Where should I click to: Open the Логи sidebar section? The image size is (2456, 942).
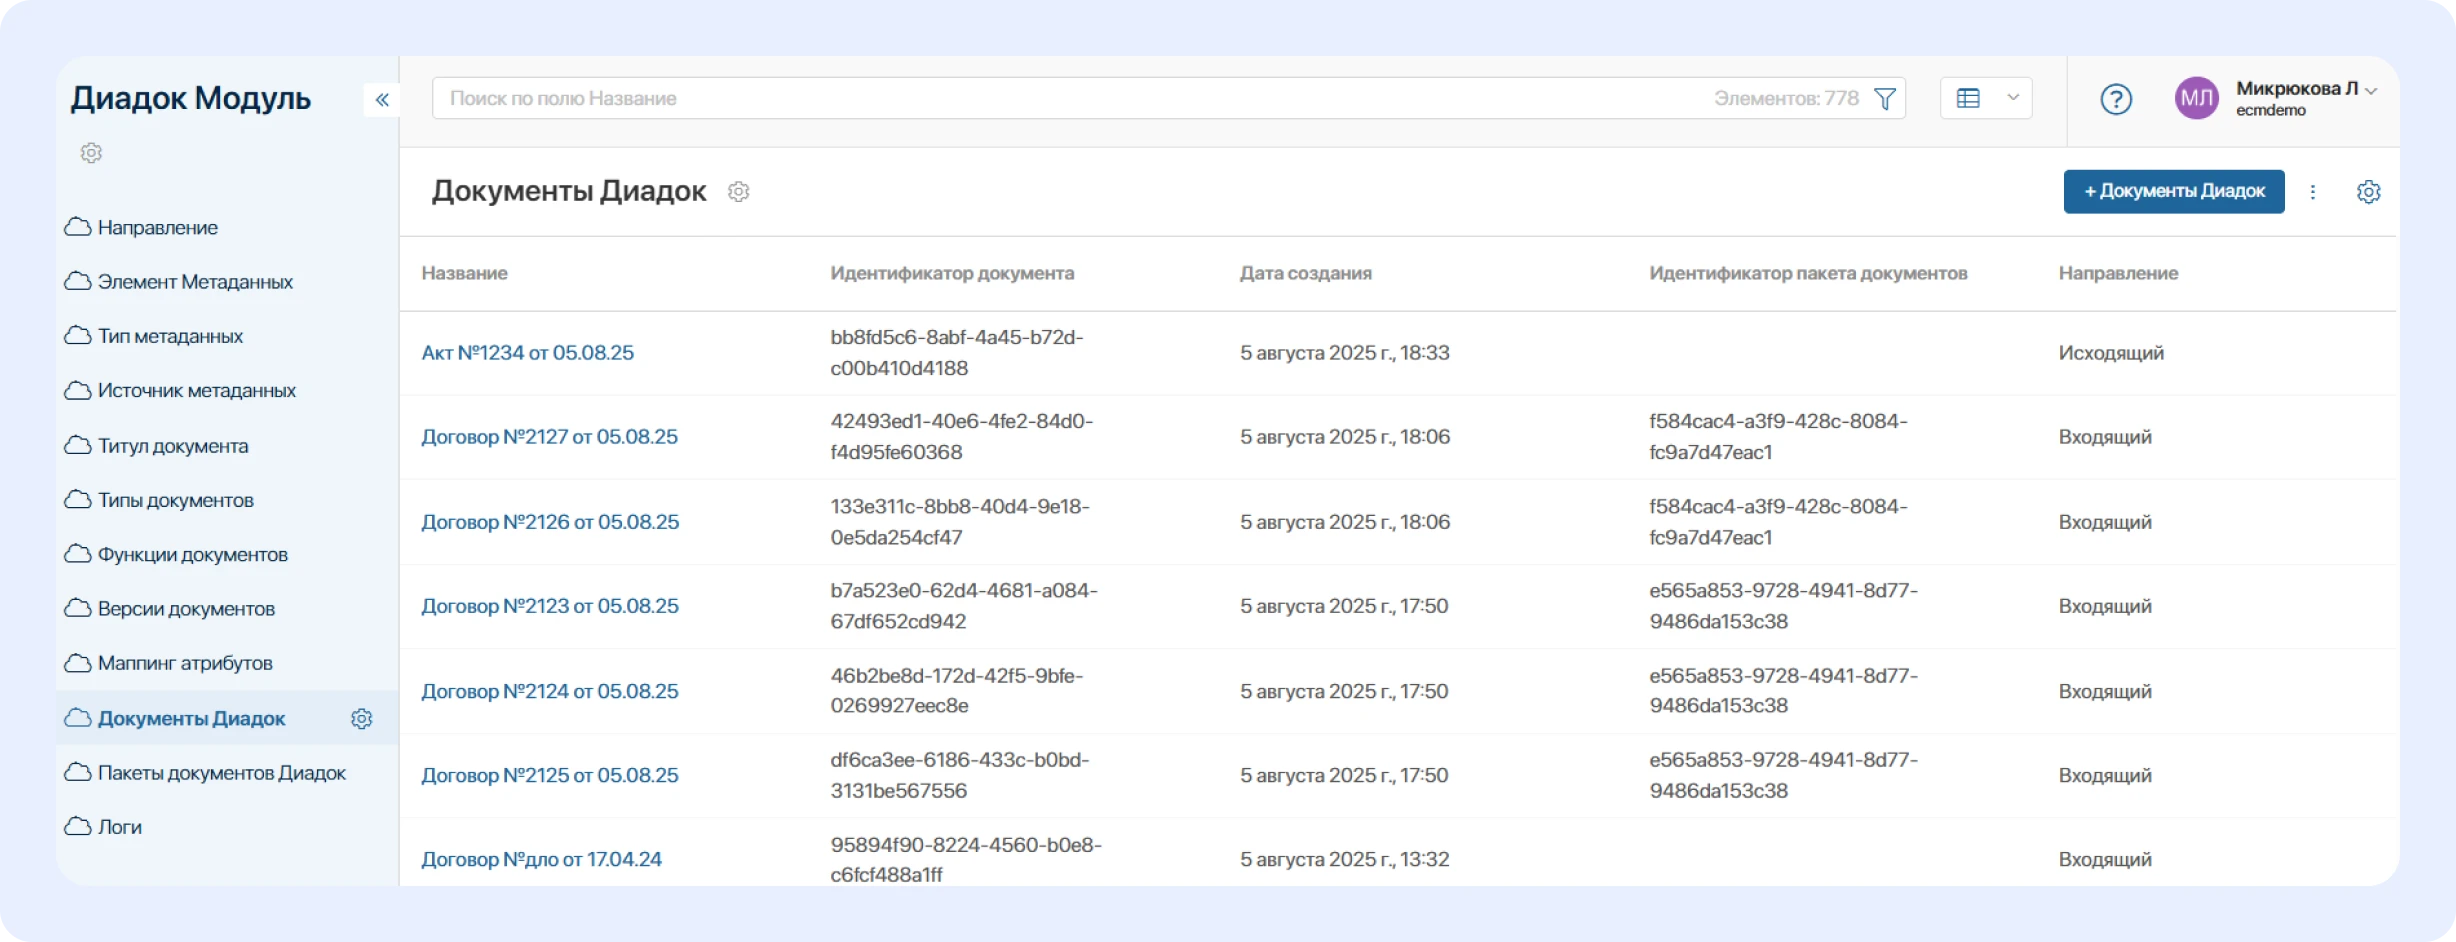[119, 827]
